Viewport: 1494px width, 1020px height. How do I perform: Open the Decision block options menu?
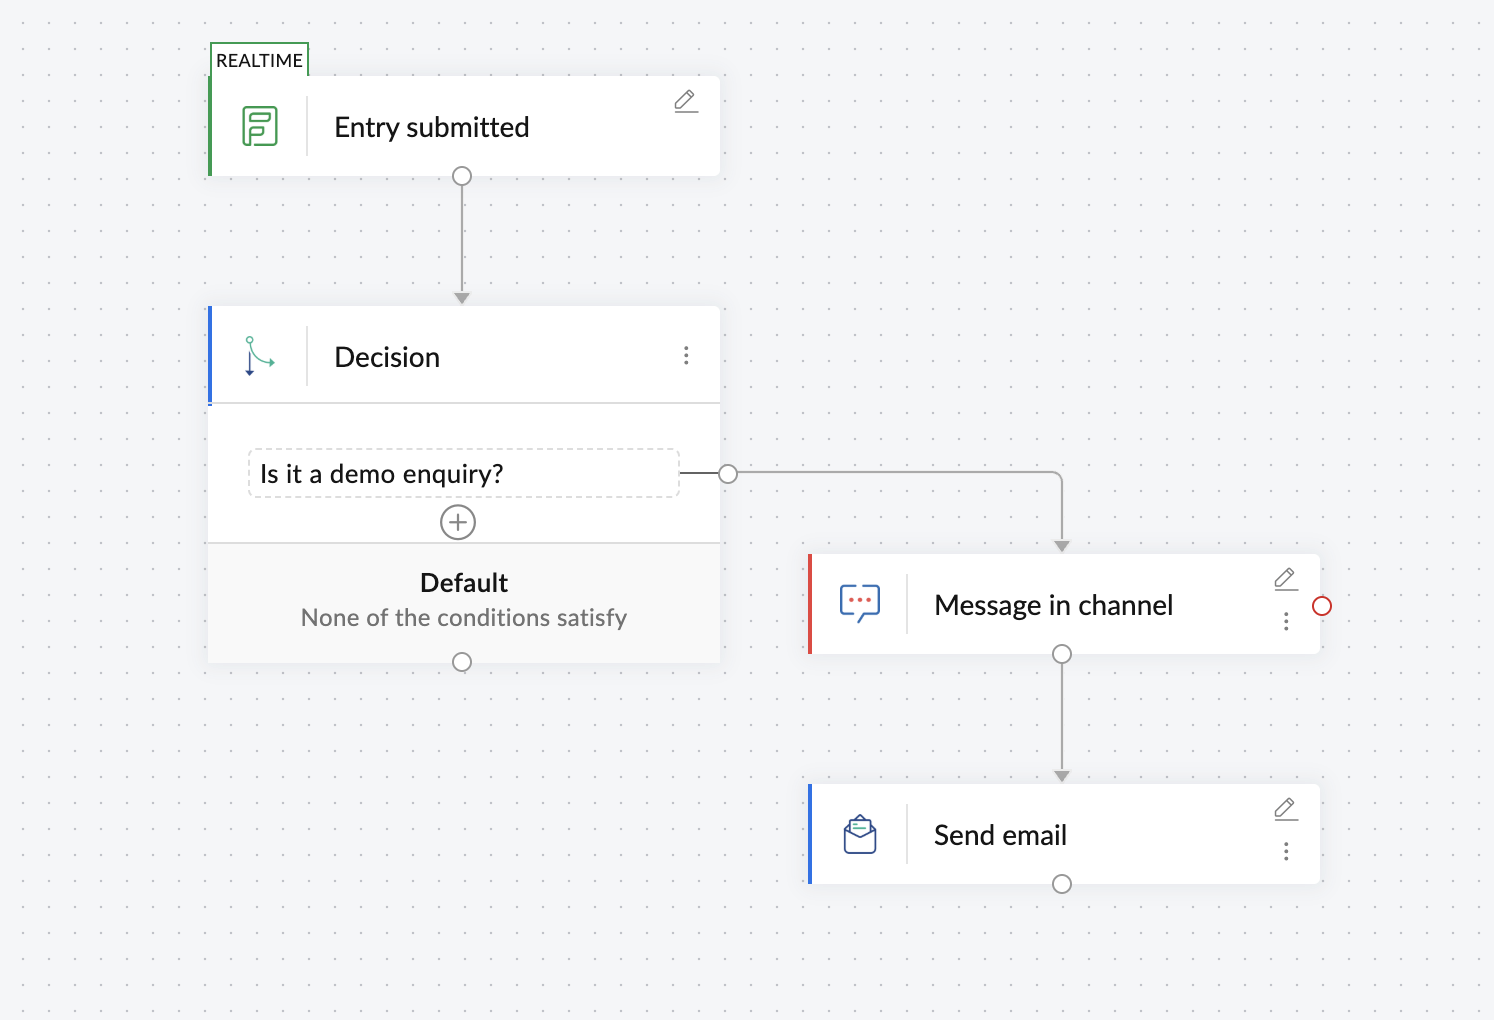coord(686,356)
